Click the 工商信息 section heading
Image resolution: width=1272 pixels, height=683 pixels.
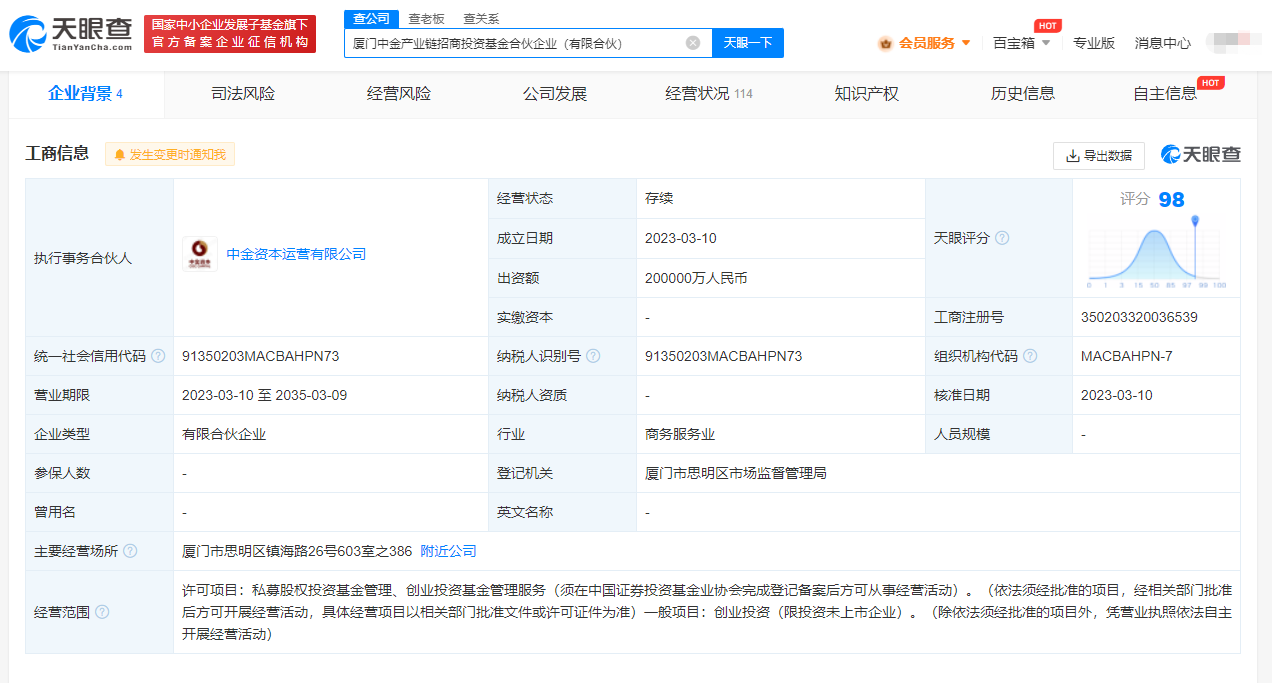(57, 154)
